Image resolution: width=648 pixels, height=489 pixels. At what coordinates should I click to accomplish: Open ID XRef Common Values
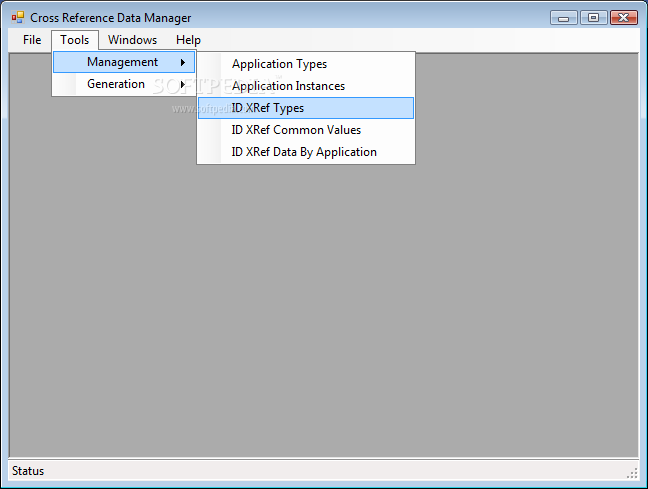[306, 130]
